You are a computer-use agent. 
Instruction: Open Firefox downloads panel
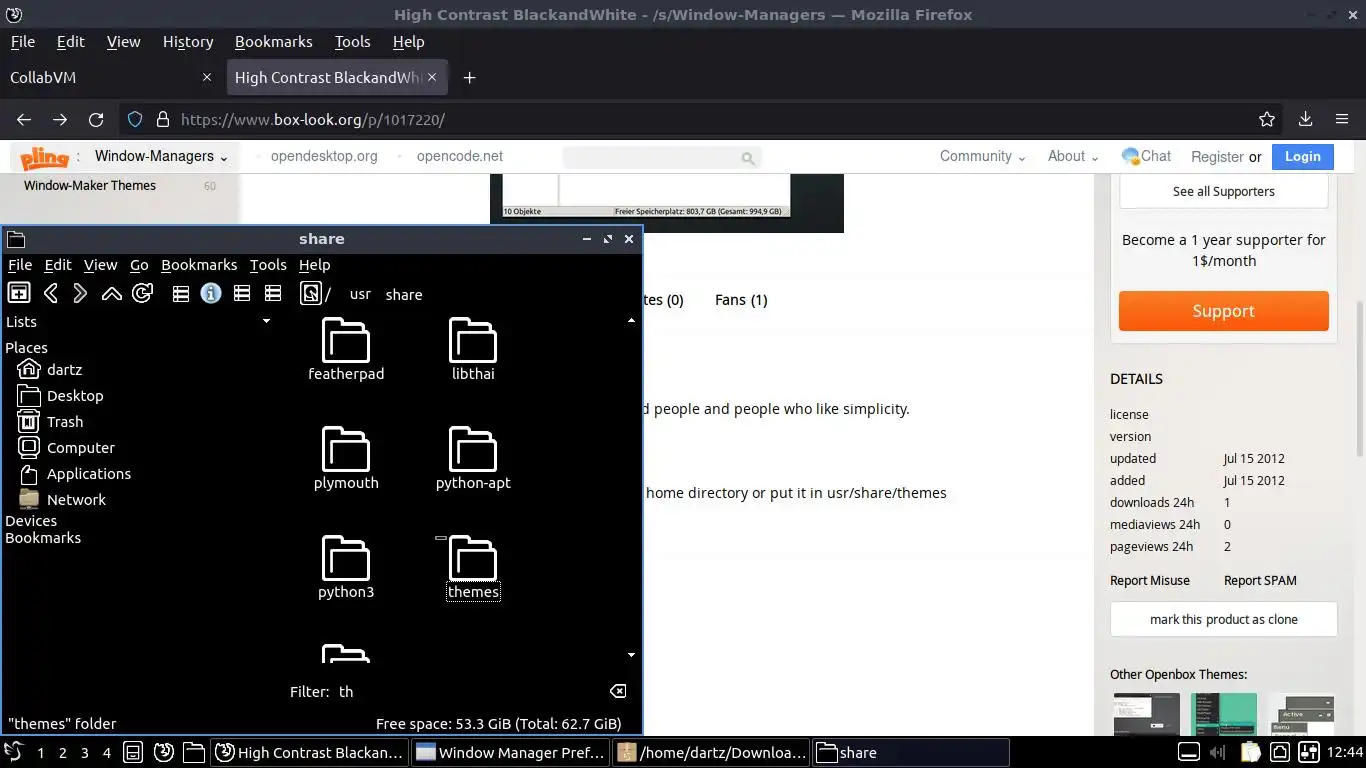(1305, 119)
